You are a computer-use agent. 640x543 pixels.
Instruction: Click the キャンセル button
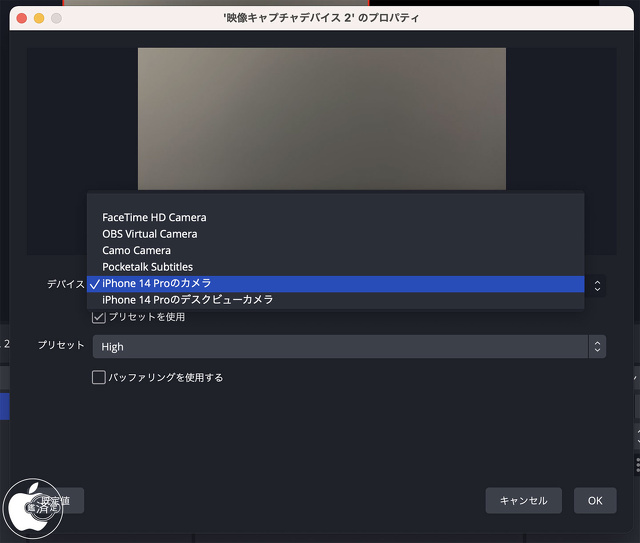click(524, 501)
